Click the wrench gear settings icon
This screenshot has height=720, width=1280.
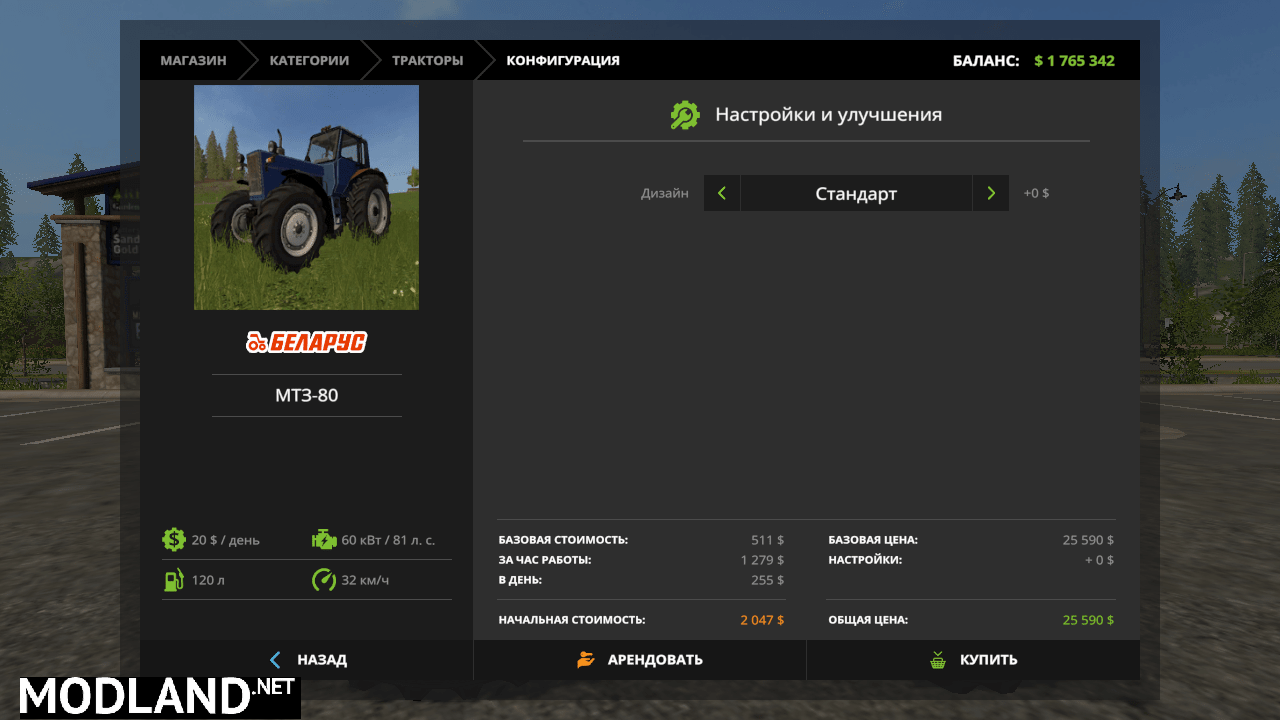tap(685, 115)
